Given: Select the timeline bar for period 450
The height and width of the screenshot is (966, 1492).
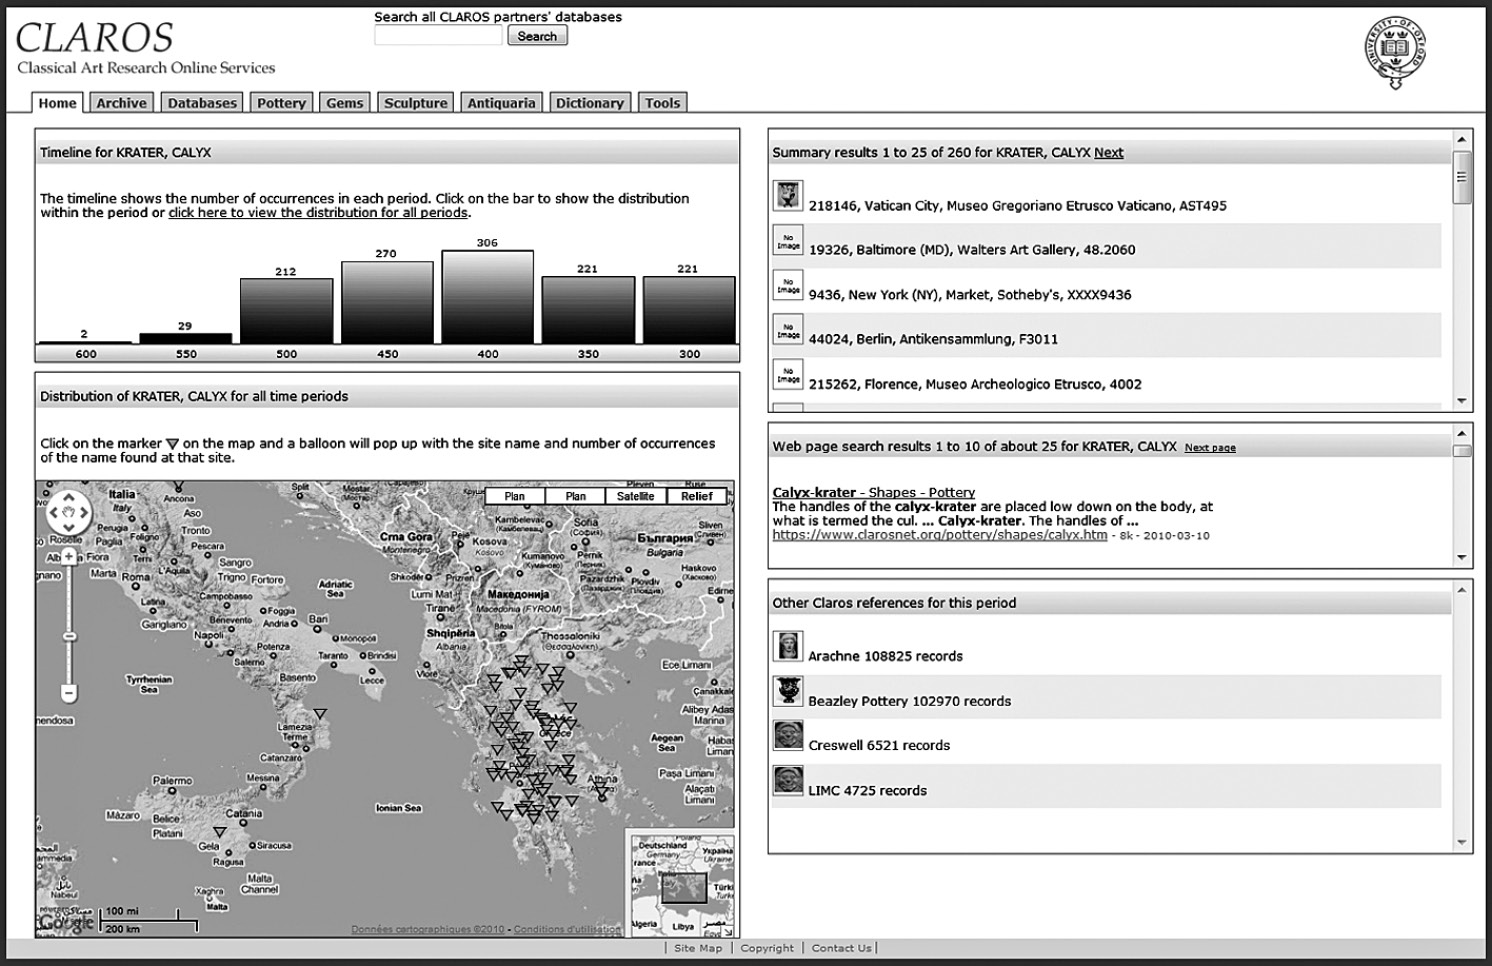Looking at the screenshot, I should (x=387, y=303).
